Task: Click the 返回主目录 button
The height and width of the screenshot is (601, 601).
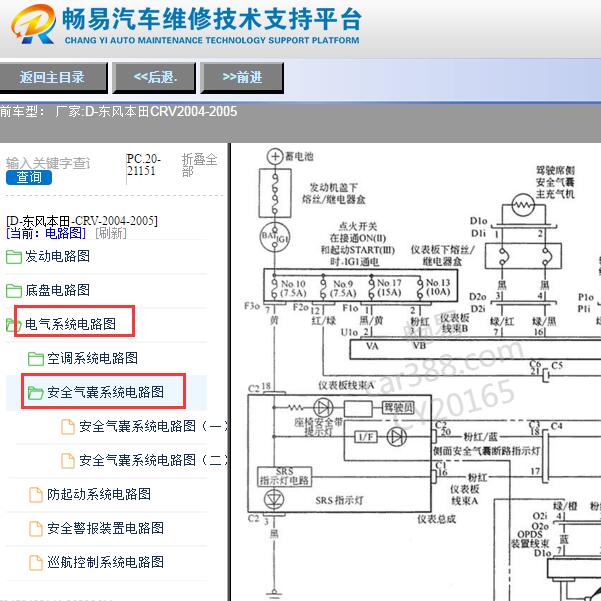Action: [53, 78]
